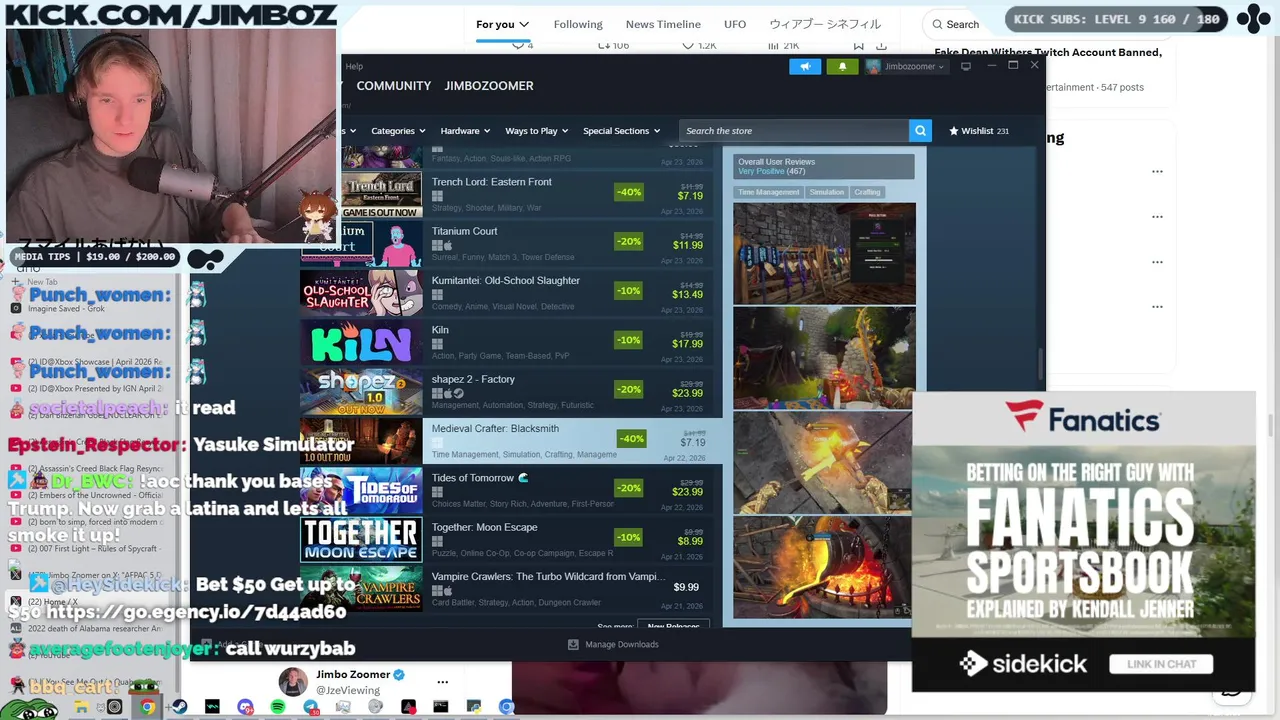The width and height of the screenshot is (1280, 720).
Task: Open the Jimbozoomer account dropdown in Steam
Action: [x=914, y=66]
